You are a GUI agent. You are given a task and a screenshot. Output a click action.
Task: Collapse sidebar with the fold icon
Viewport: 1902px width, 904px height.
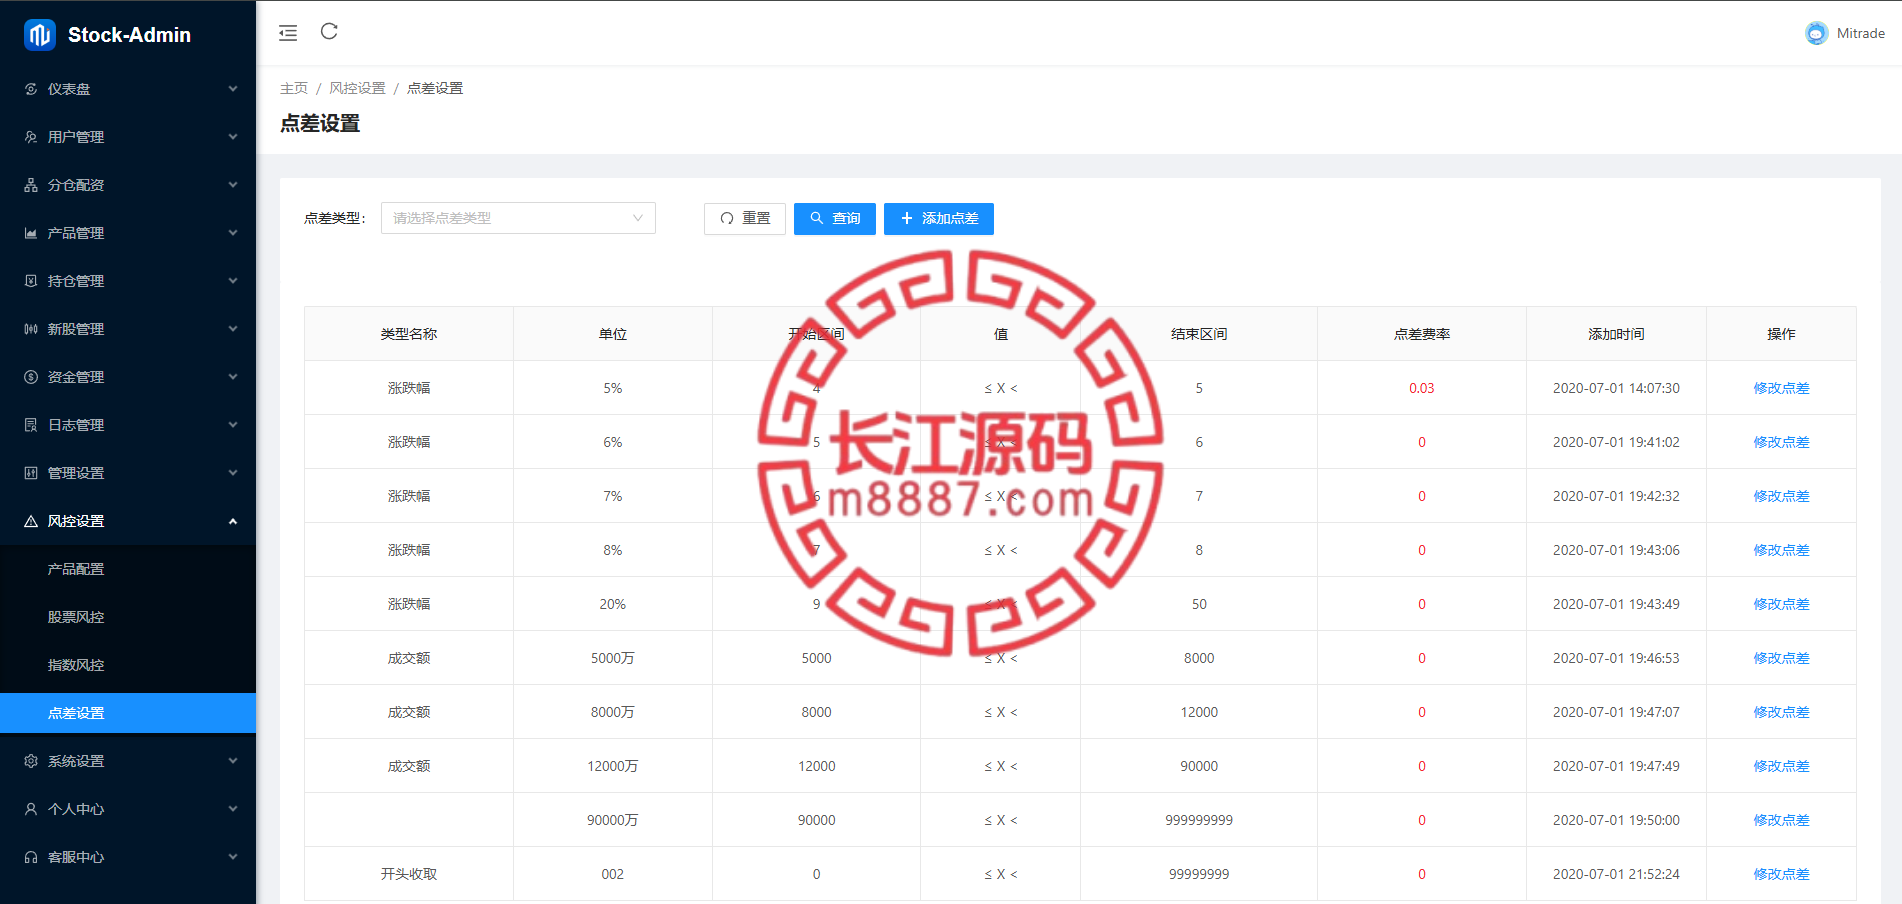tap(288, 33)
